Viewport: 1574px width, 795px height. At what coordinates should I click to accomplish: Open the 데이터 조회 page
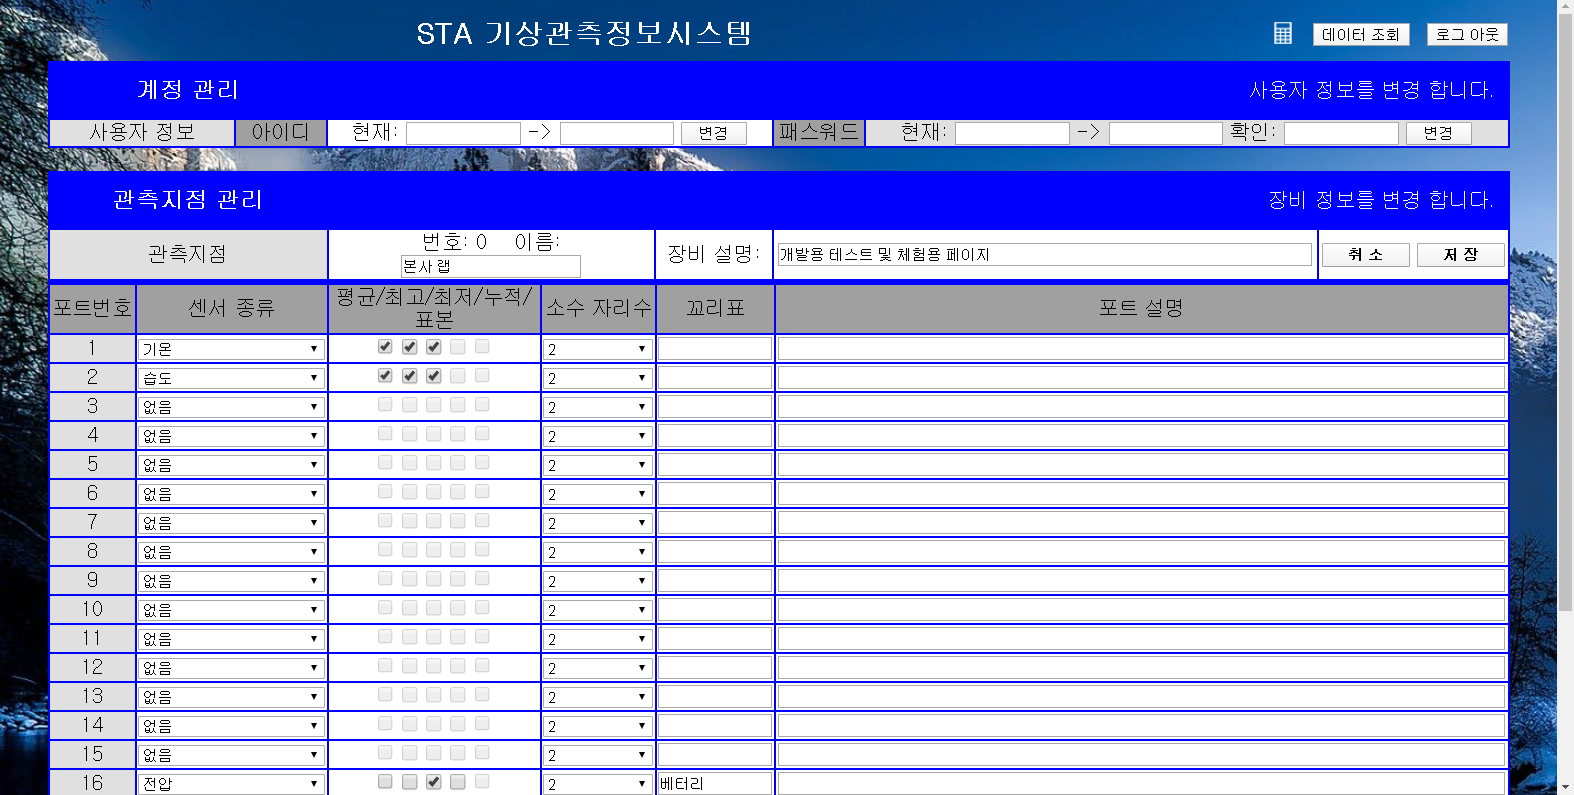pyautogui.click(x=1360, y=35)
